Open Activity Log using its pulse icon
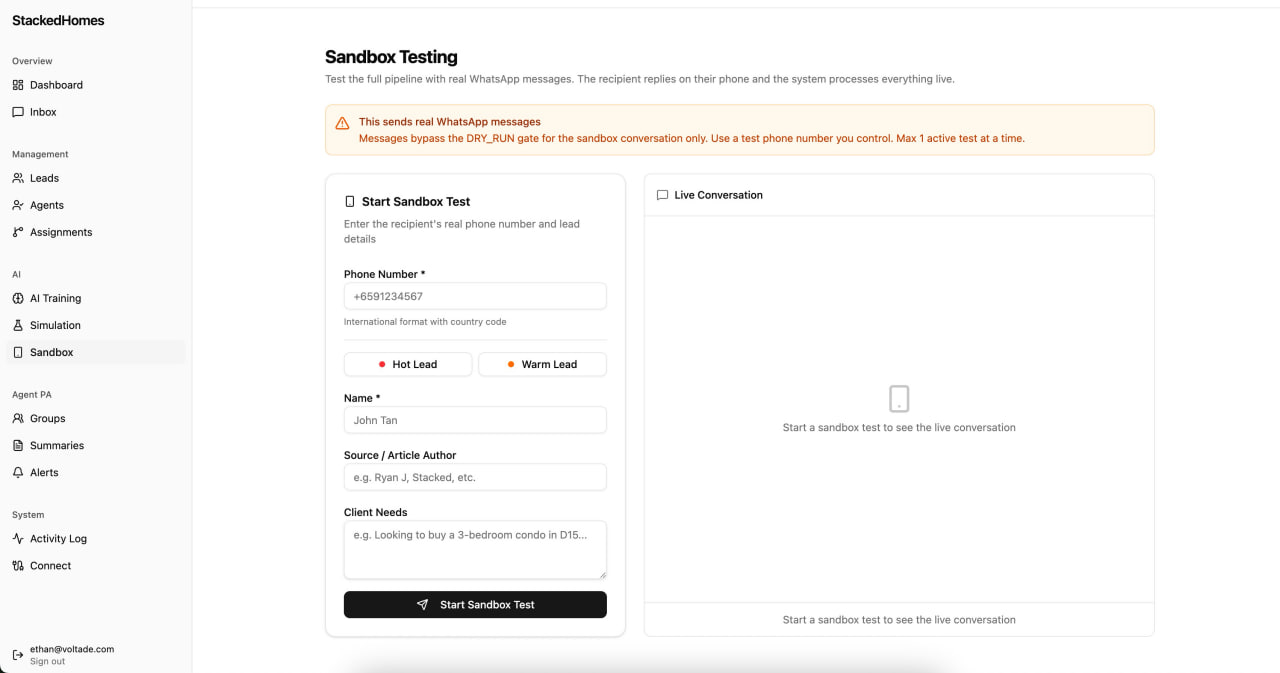The height and width of the screenshot is (673, 1280). 17,538
